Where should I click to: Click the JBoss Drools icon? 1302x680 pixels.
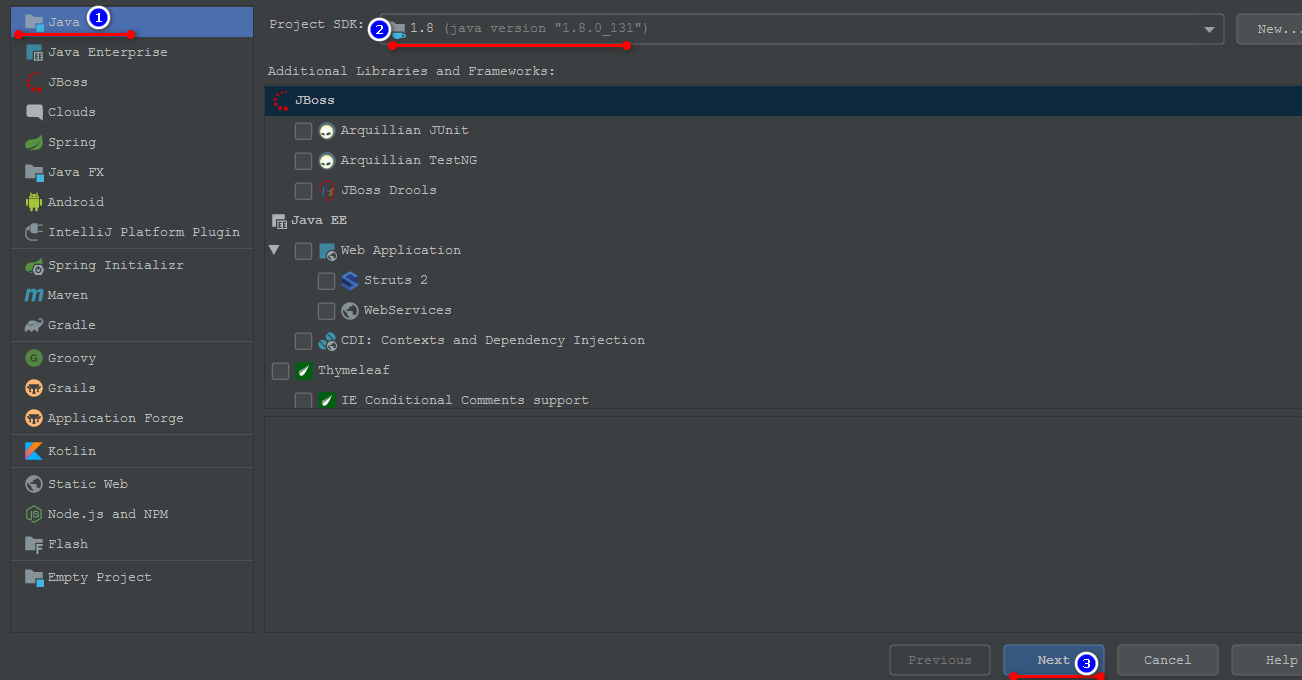tap(327, 190)
